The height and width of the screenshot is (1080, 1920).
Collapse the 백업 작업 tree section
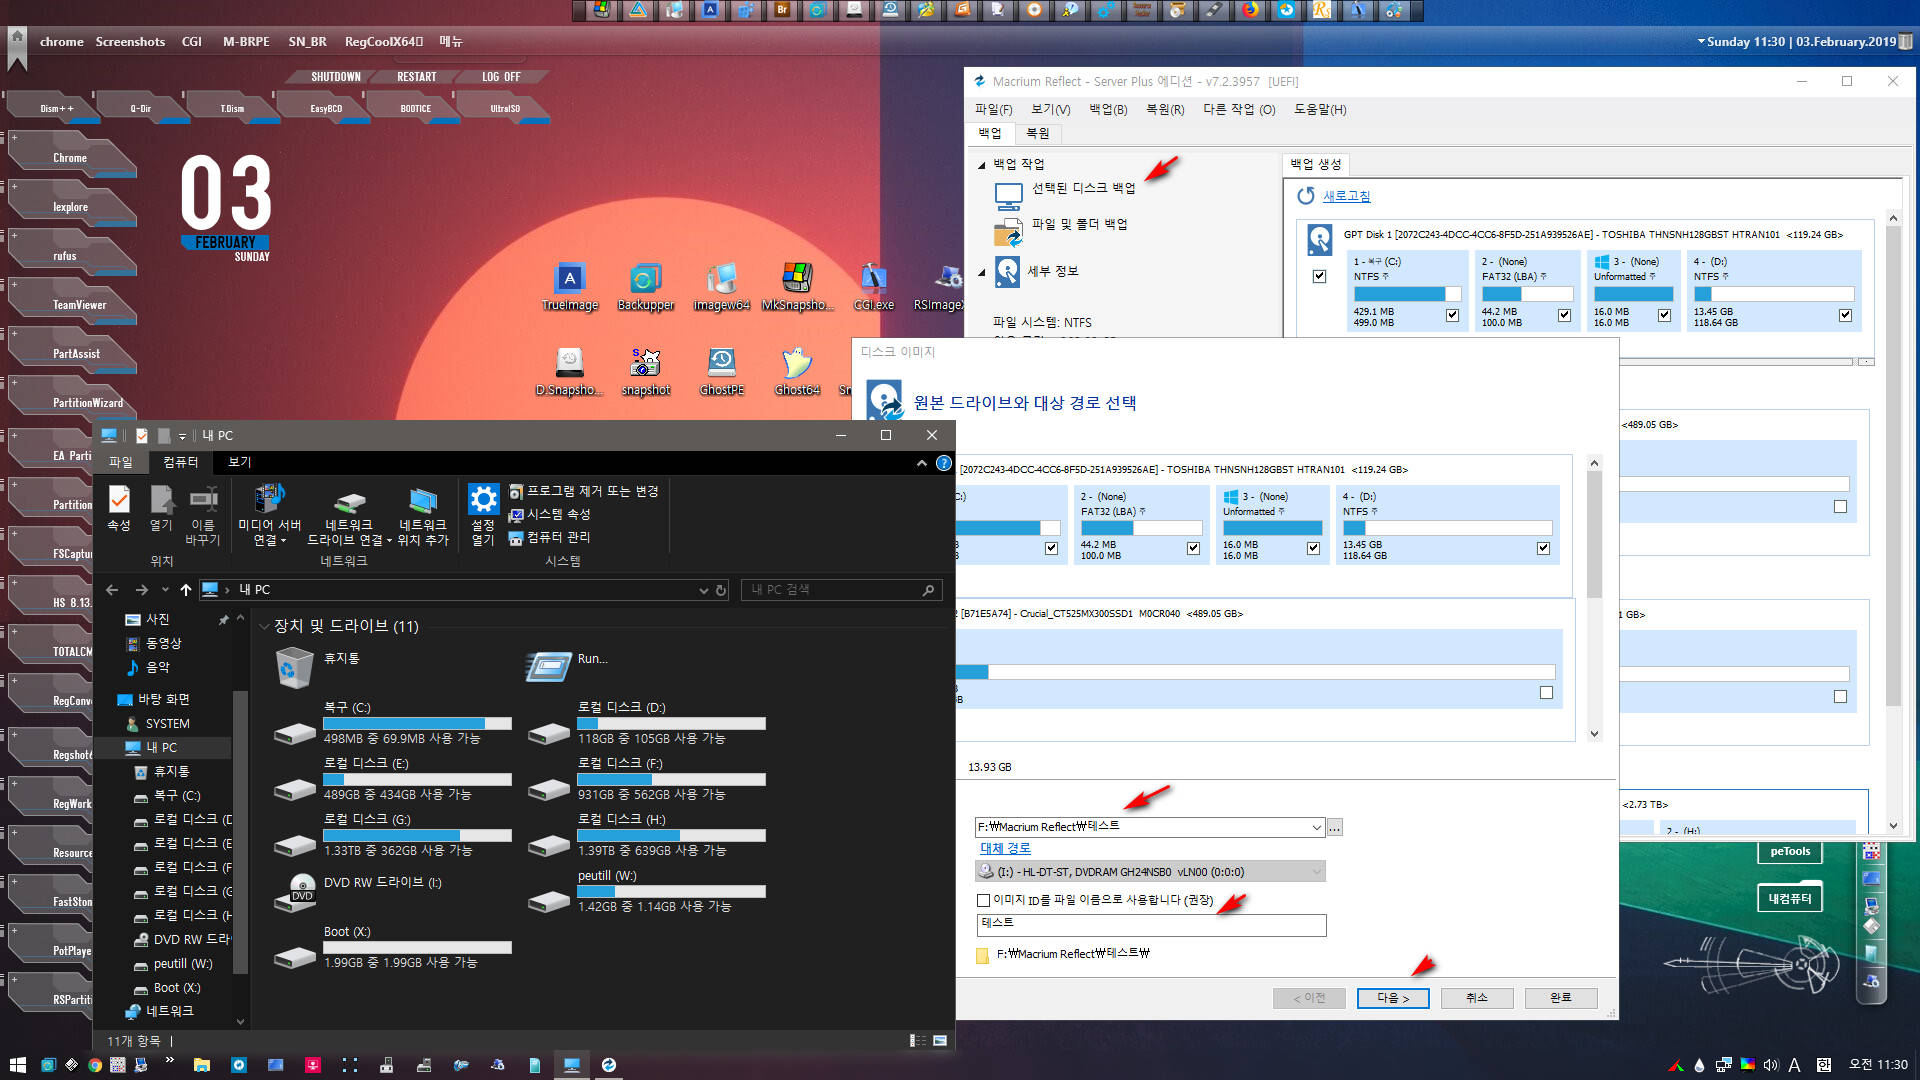[x=981, y=165]
